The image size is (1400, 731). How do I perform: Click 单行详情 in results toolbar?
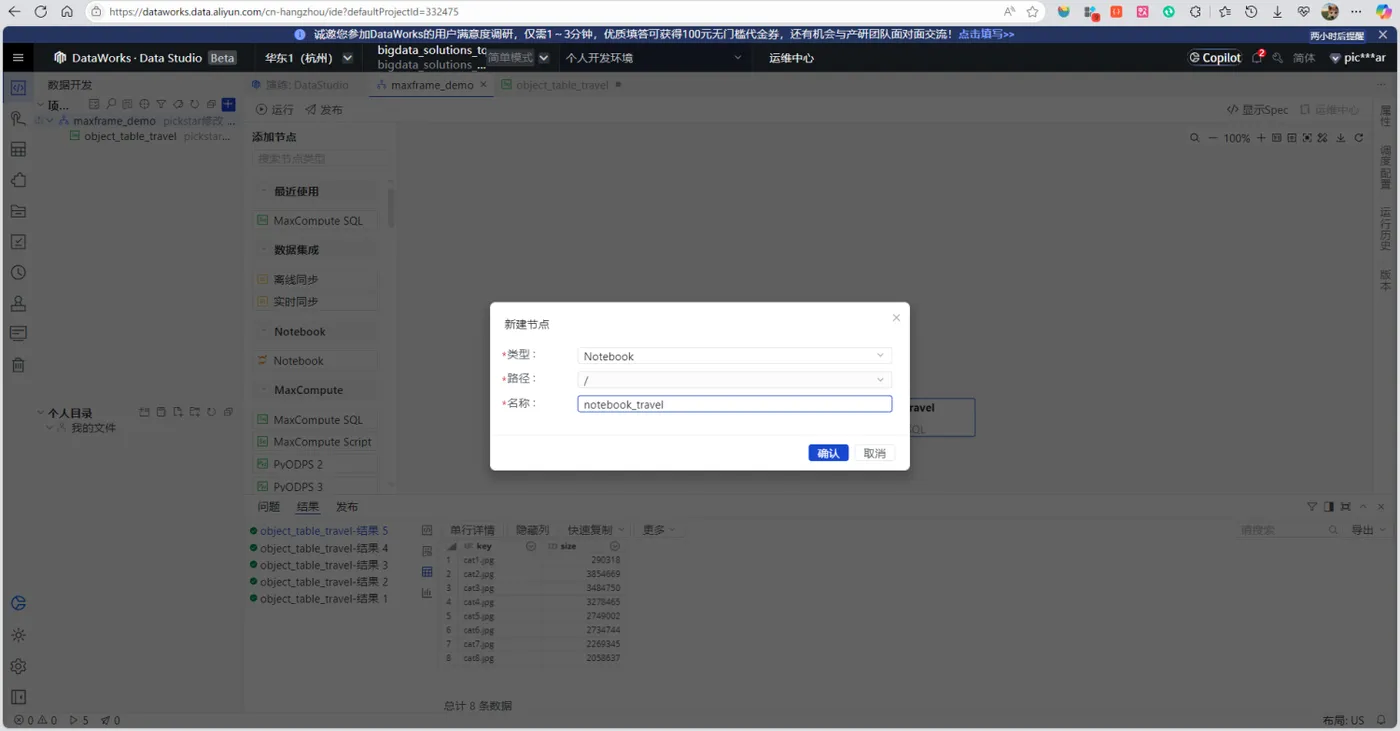coord(472,530)
